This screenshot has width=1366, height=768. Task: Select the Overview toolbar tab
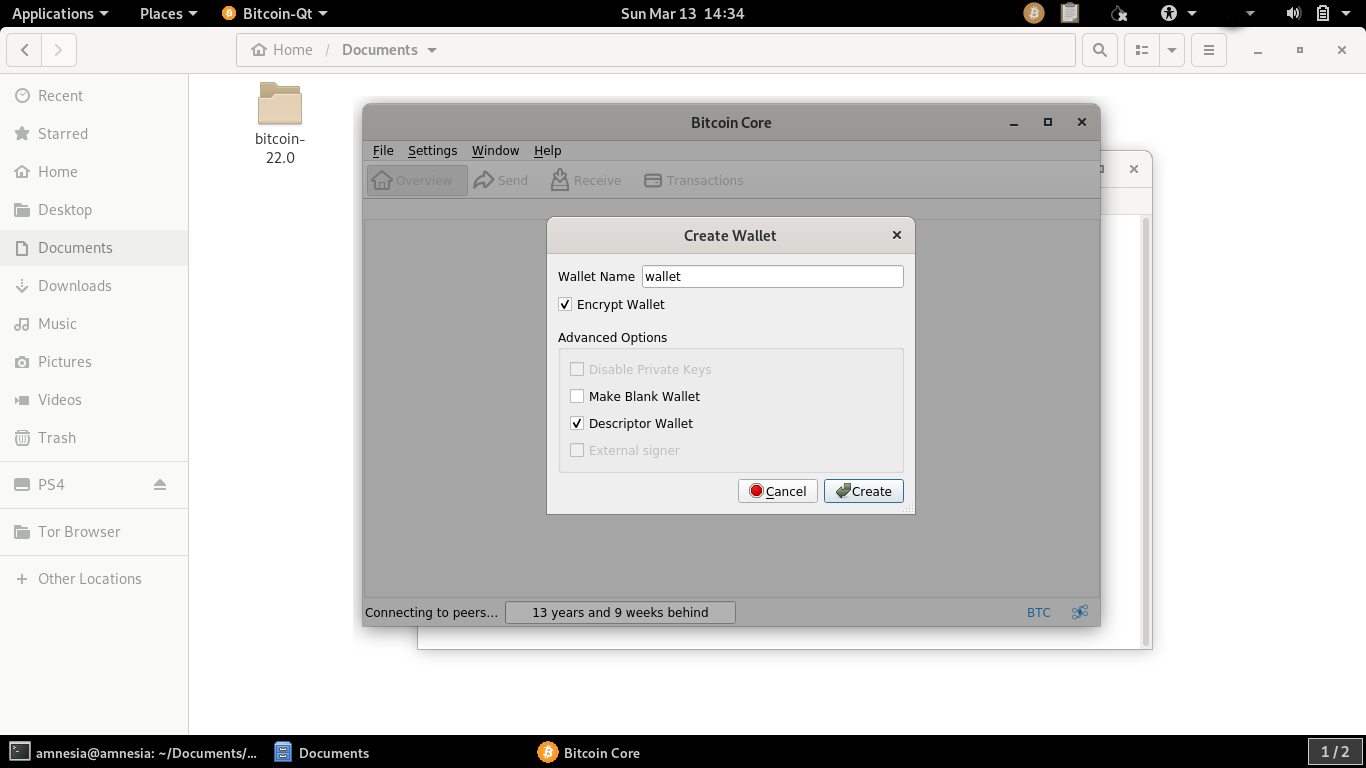coord(416,180)
